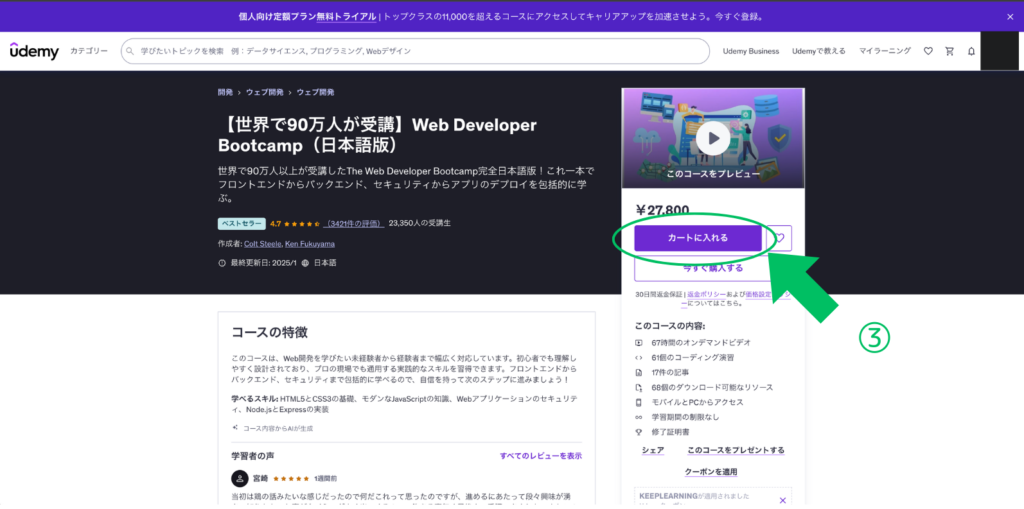Open instructor Ken Fukuyama link
1024x509 pixels.
[310, 244]
